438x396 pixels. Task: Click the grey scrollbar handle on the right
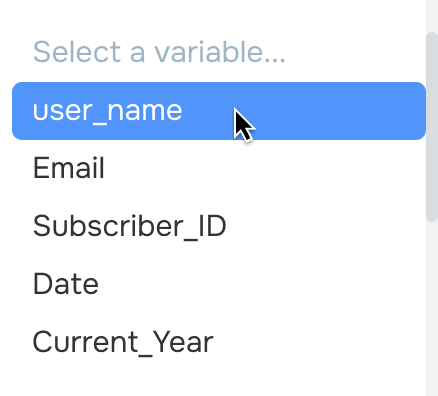(432, 127)
